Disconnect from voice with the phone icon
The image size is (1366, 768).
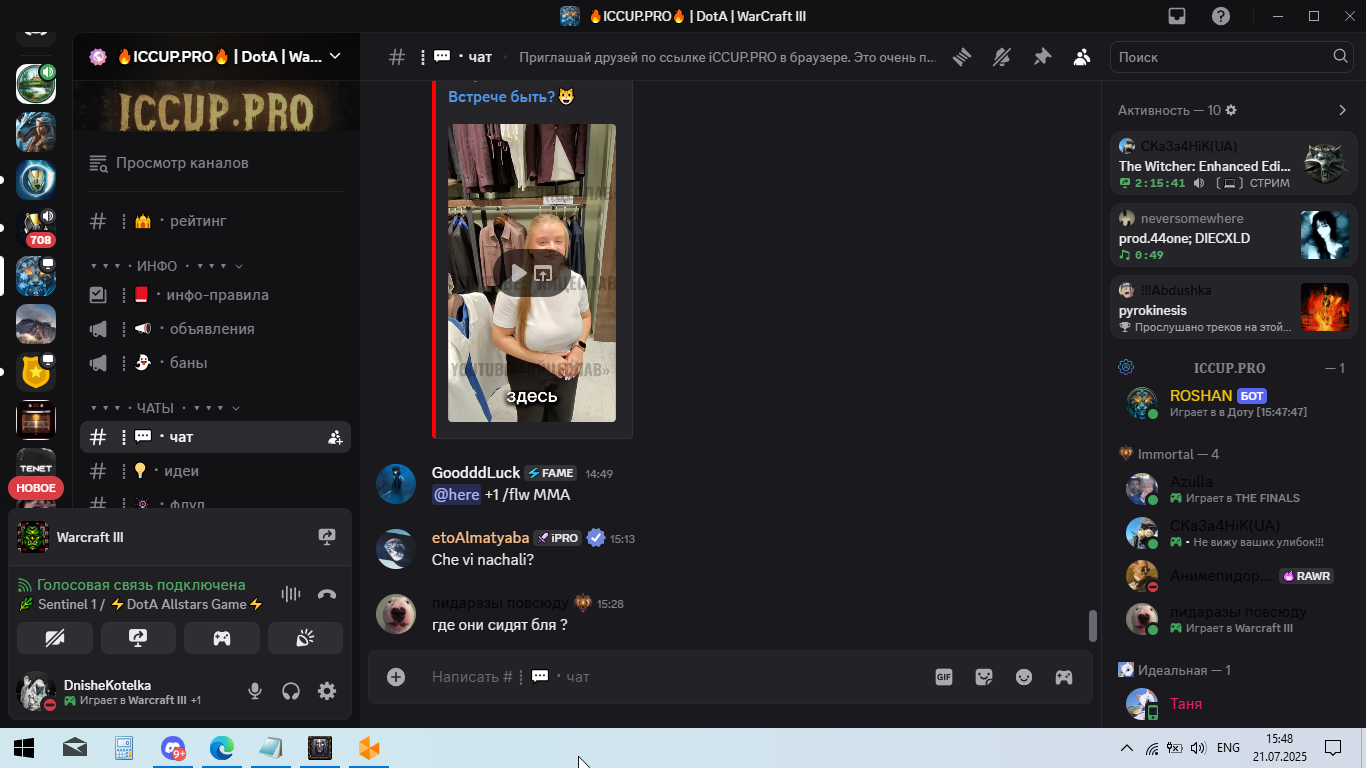pos(327,594)
